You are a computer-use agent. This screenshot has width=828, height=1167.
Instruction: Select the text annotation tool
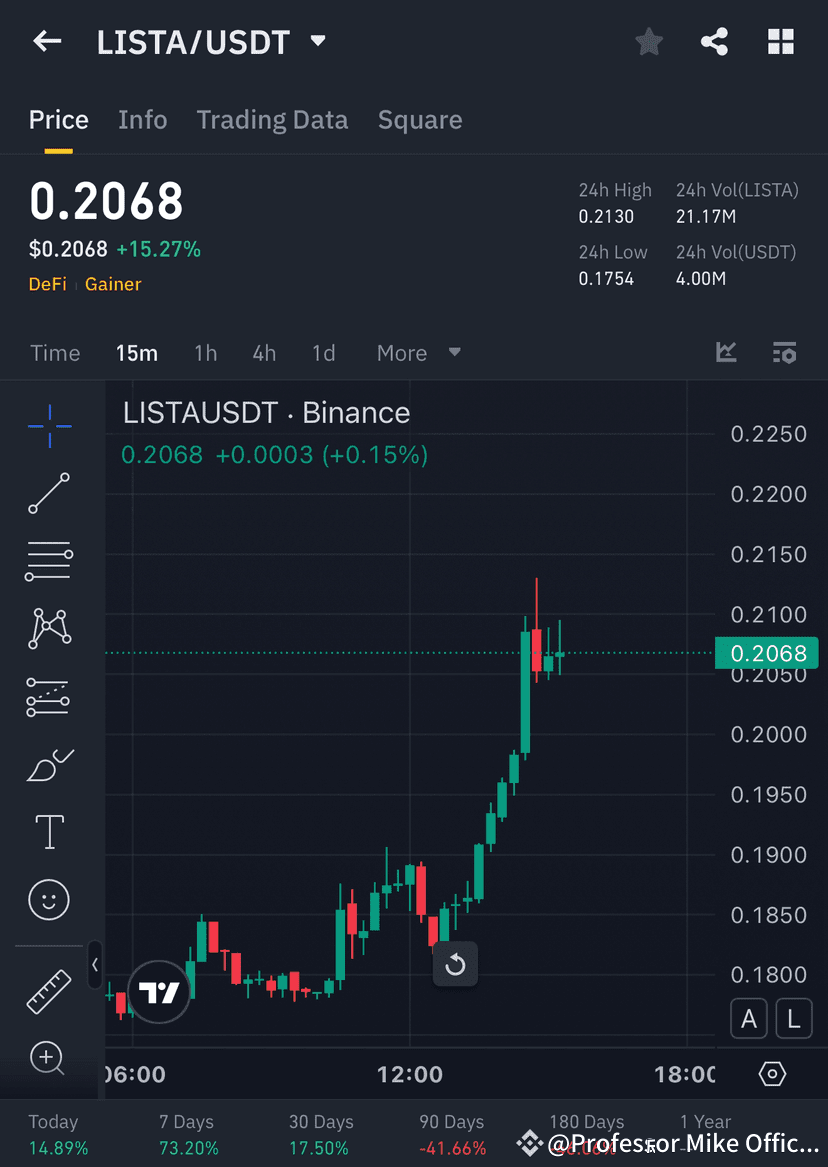[48, 831]
